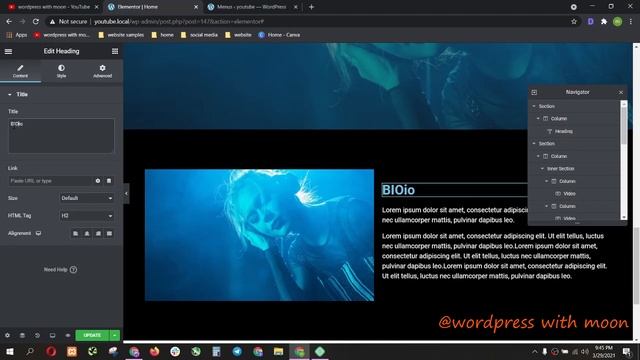The width and height of the screenshot is (640, 360).
Task: Open File Explorer from taskbar
Action: [278, 351]
